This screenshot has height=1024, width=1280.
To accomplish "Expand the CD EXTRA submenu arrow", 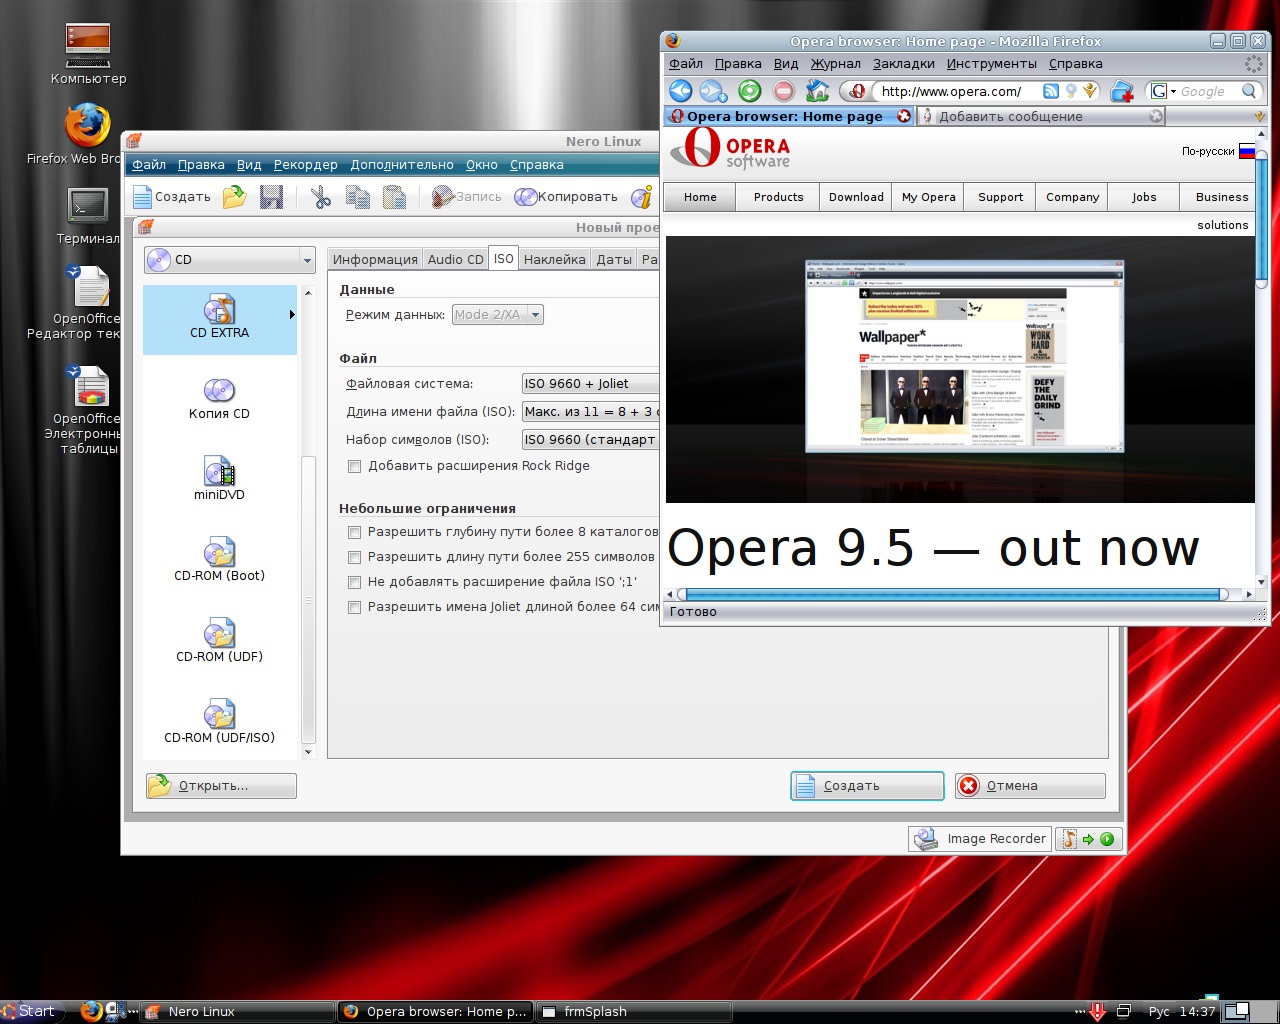I will point(292,315).
